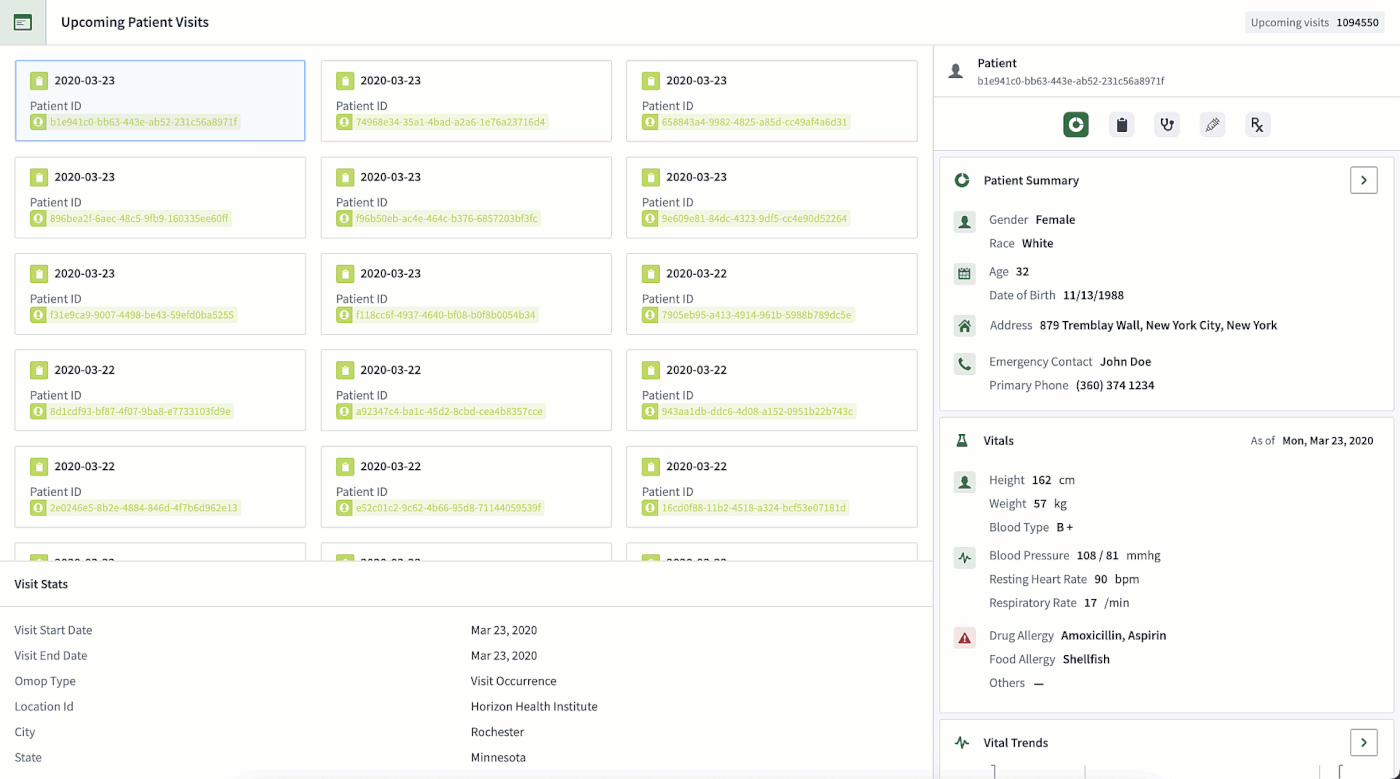Expand the Vital Trends chevron button
Image resolution: width=1400 pixels, height=779 pixels.
[1364, 742]
